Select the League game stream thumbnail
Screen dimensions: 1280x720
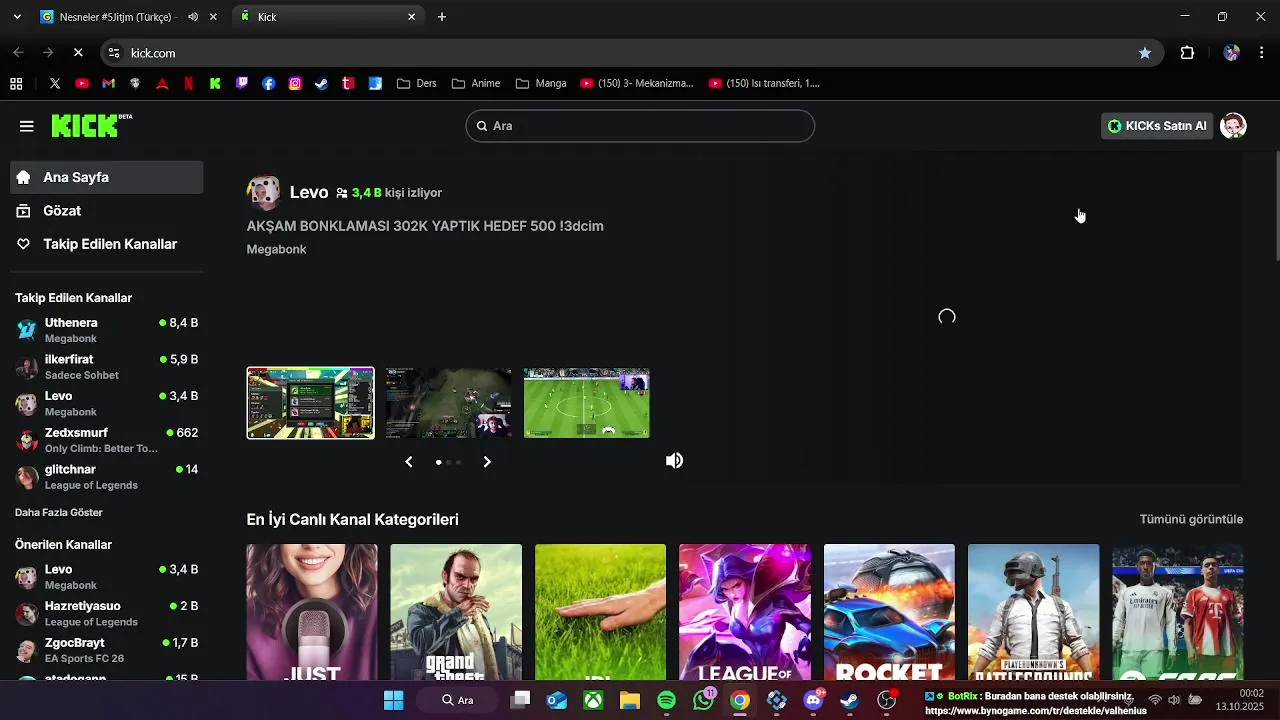448,403
